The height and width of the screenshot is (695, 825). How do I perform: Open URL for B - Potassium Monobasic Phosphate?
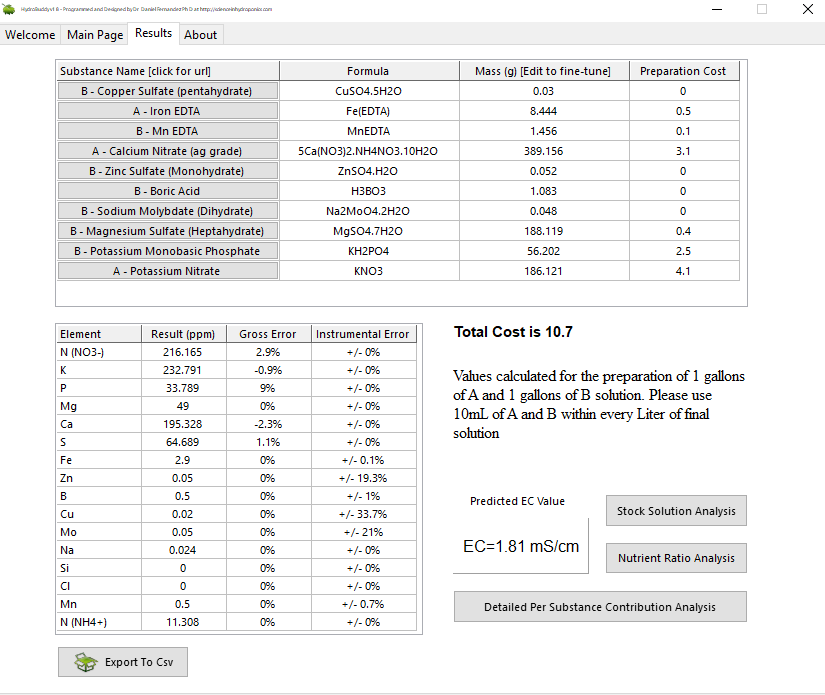[x=168, y=251]
